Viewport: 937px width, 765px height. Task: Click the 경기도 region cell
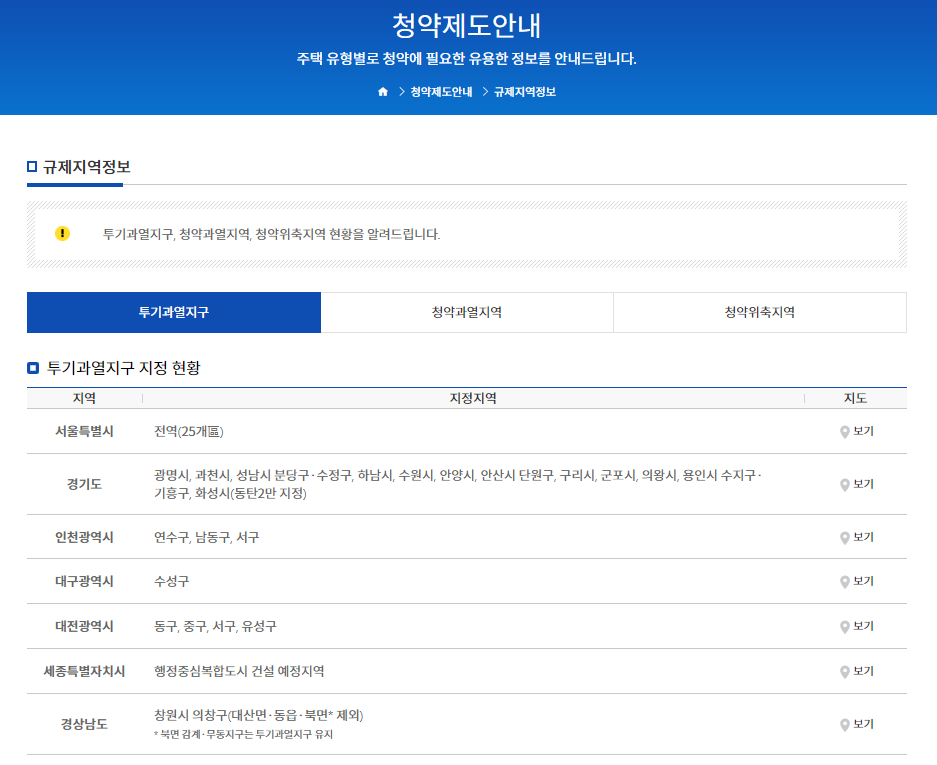[84, 484]
